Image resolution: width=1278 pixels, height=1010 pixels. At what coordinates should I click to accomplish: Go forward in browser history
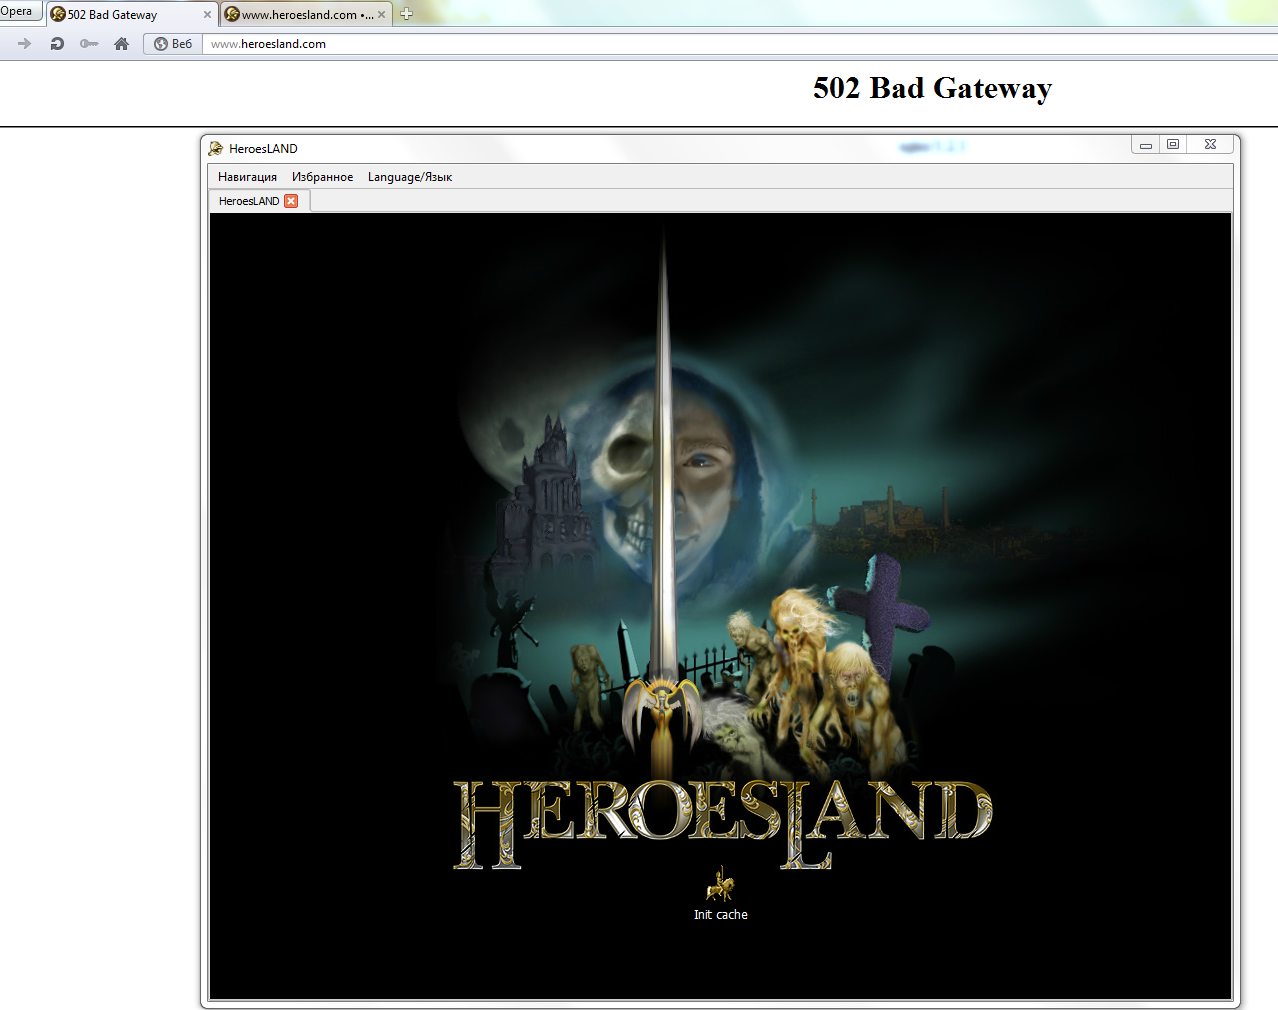tap(25, 44)
